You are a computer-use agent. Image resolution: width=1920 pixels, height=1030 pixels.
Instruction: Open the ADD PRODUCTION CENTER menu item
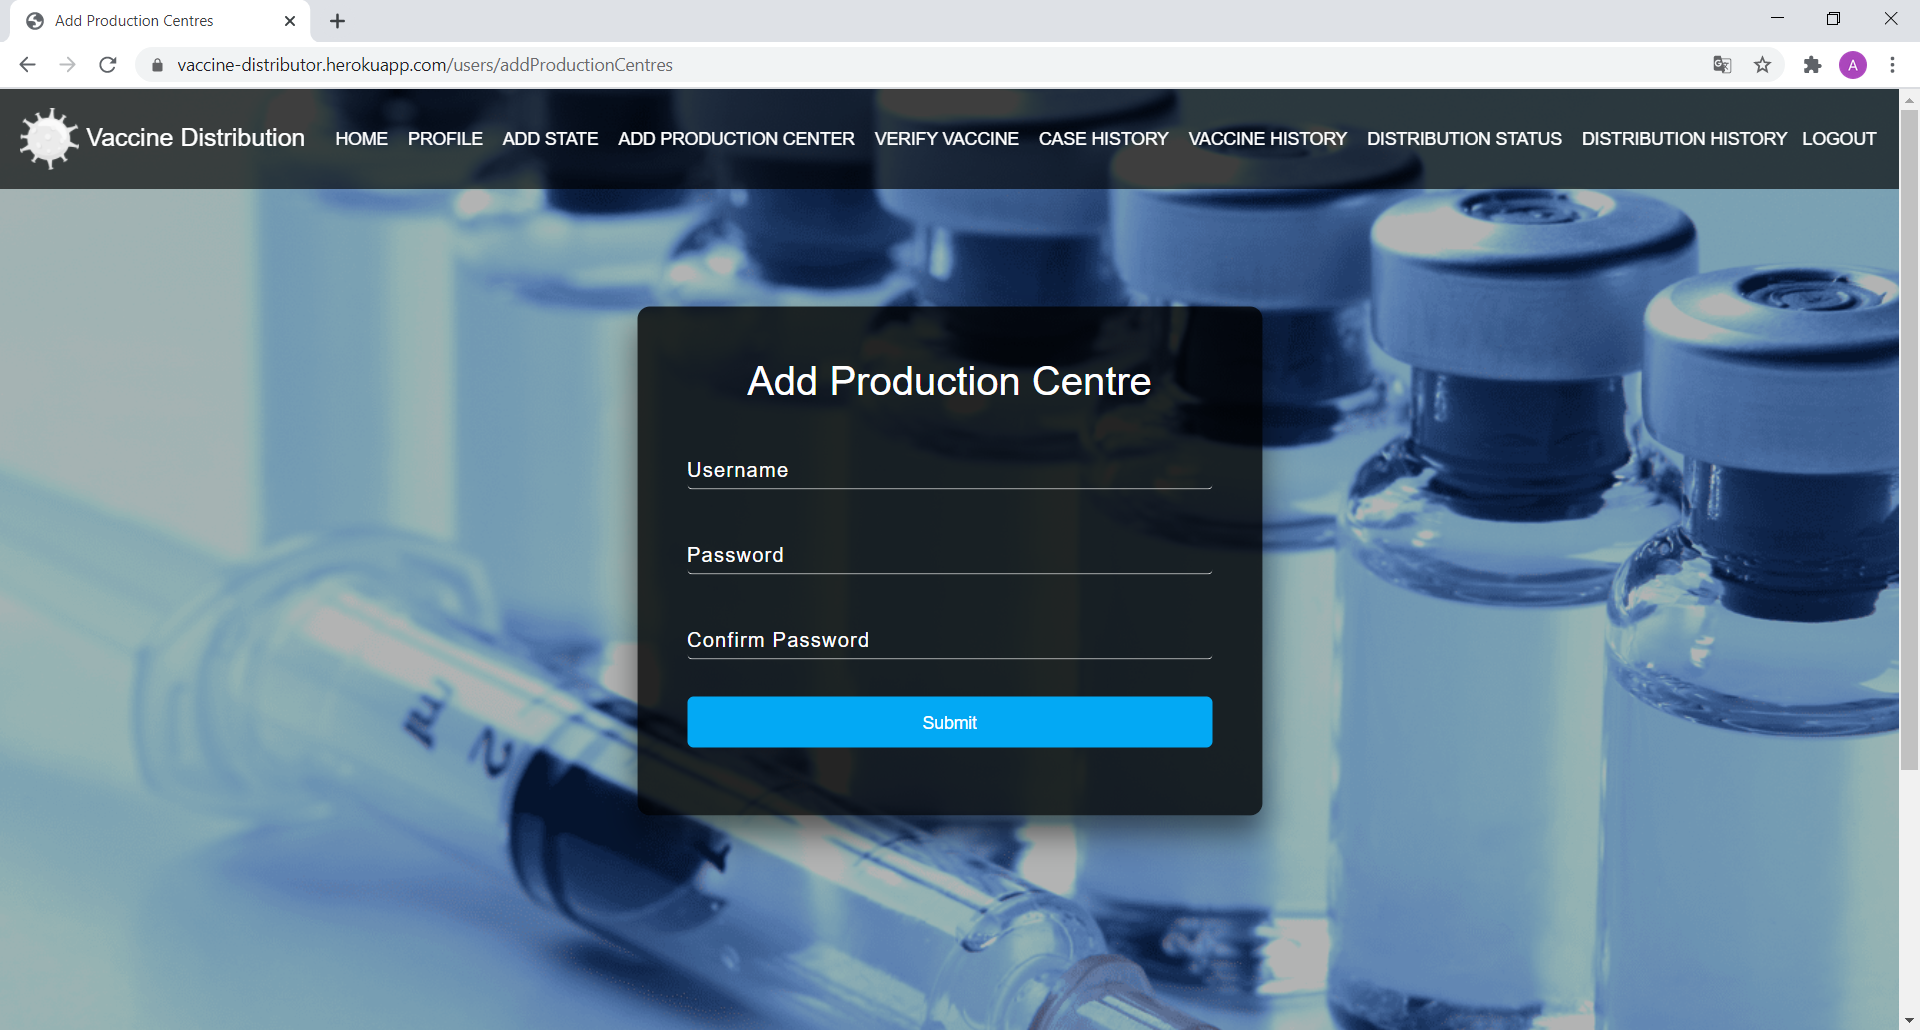(x=736, y=139)
